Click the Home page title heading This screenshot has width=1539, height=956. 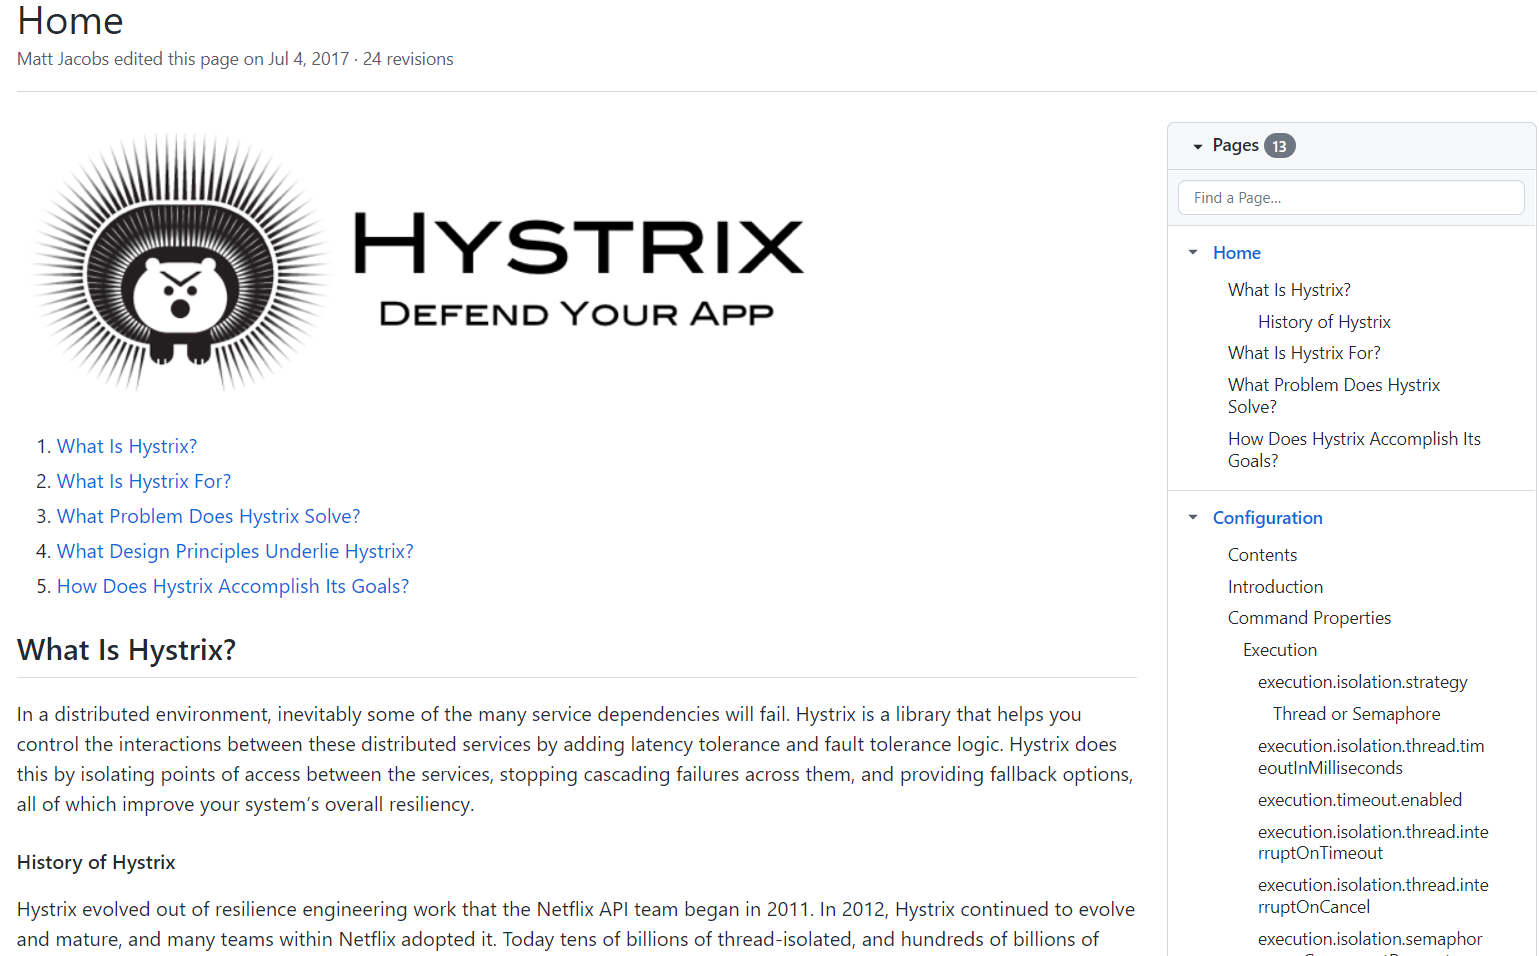[70, 21]
